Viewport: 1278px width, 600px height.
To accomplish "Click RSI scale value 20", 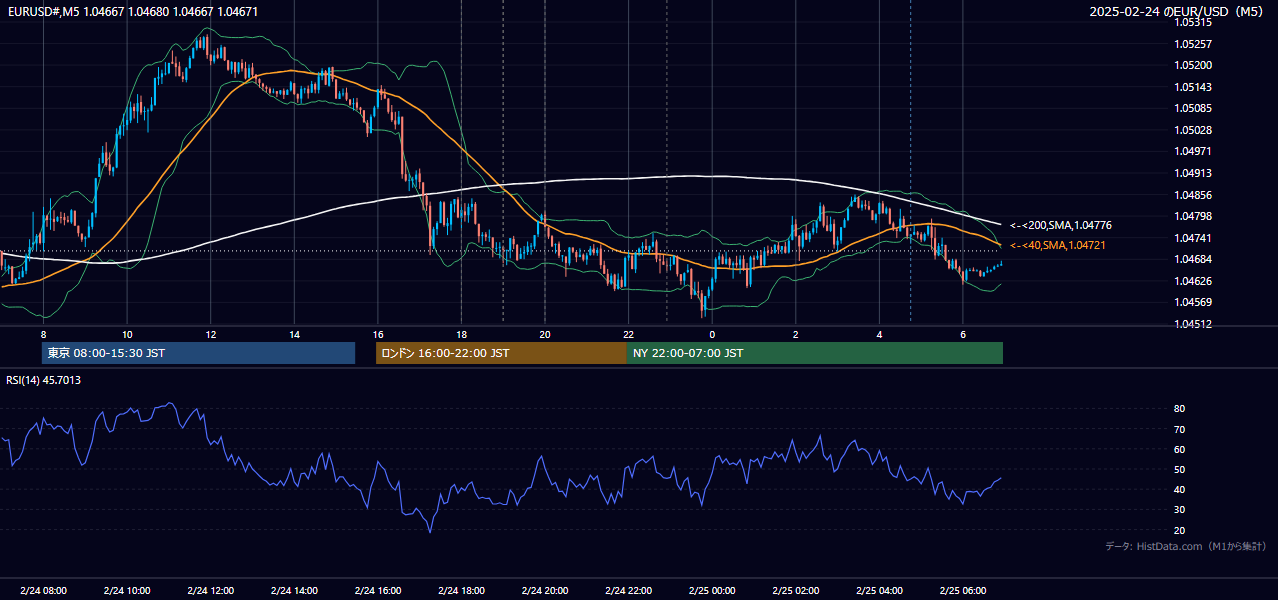I will coord(1179,531).
